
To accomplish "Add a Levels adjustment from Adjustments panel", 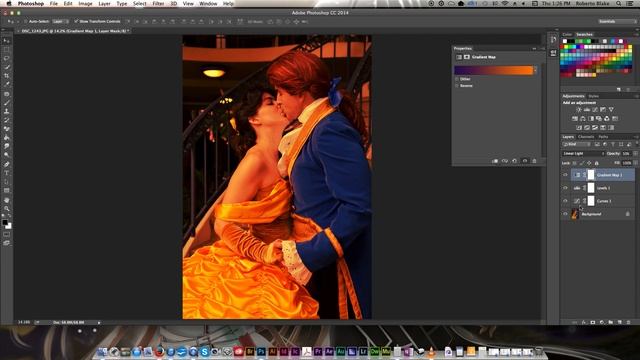I will tap(587, 109).
